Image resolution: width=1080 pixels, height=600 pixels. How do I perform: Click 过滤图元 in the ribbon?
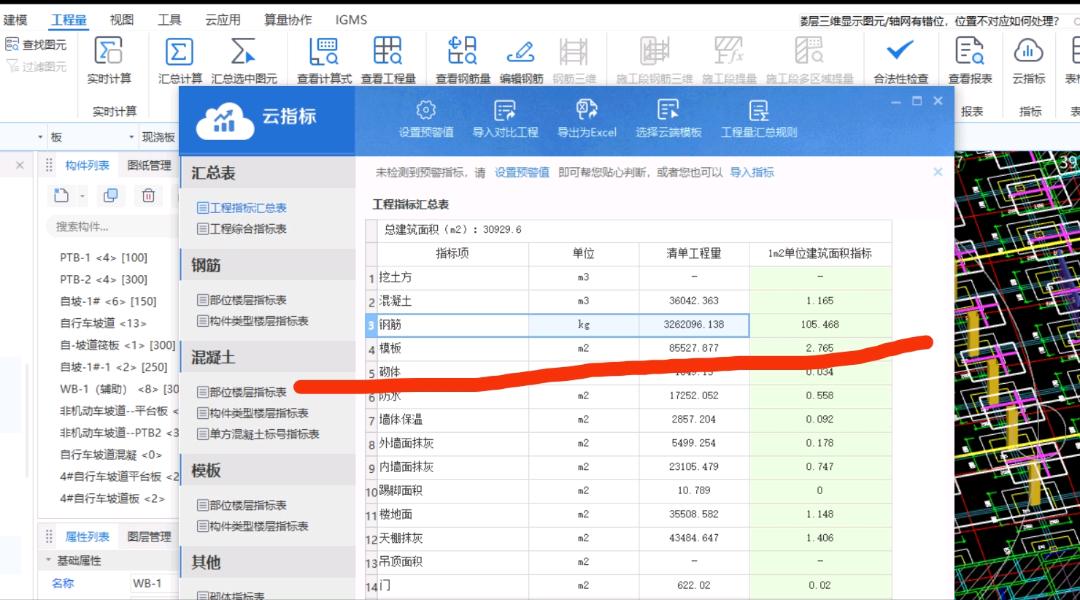tap(36, 66)
